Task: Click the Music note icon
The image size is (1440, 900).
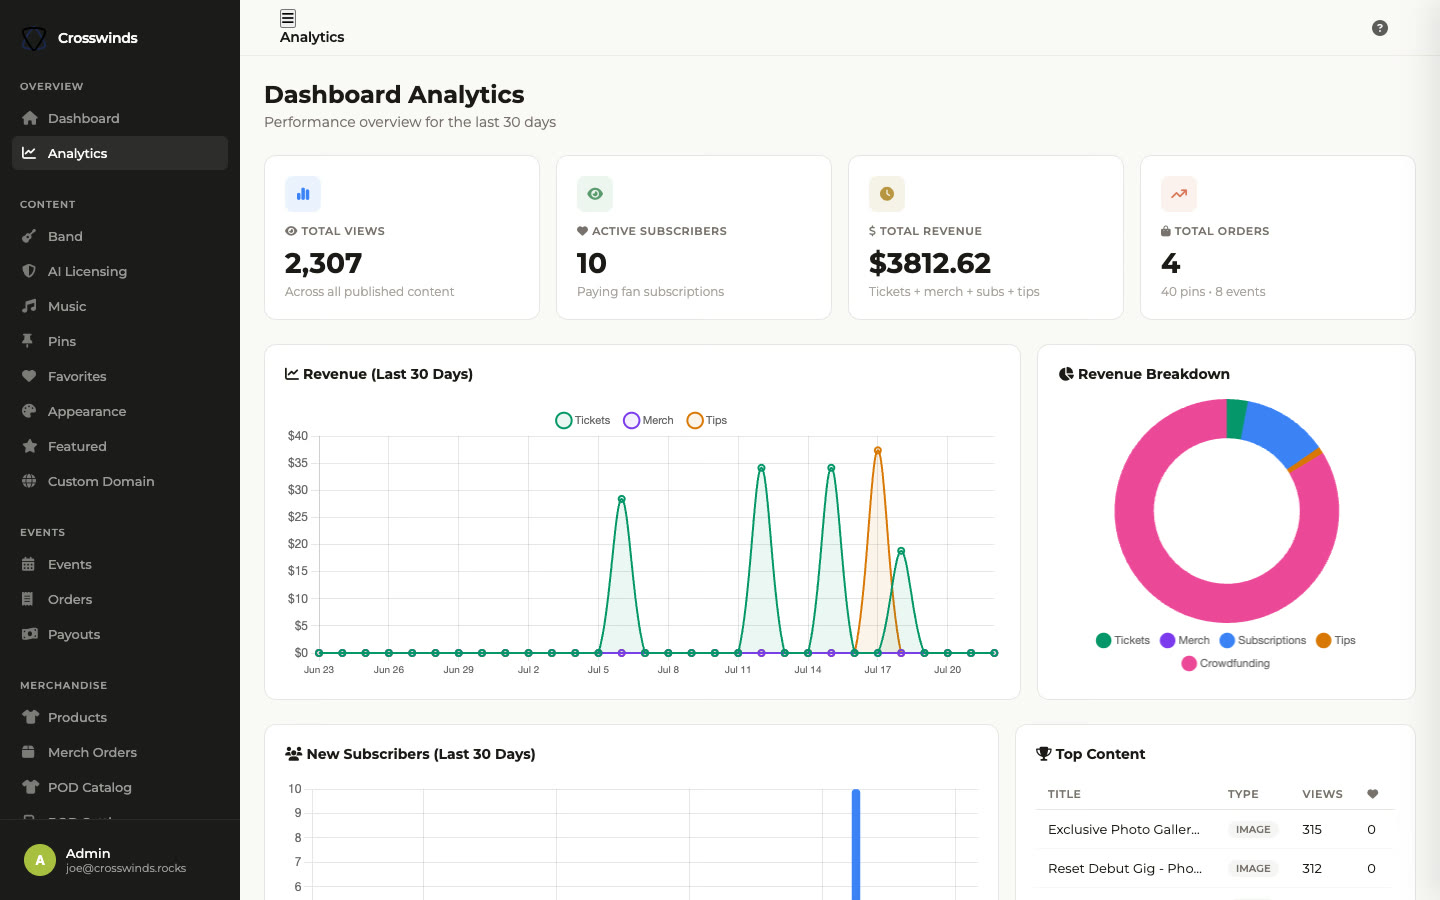Action: pyautogui.click(x=29, y=306)
